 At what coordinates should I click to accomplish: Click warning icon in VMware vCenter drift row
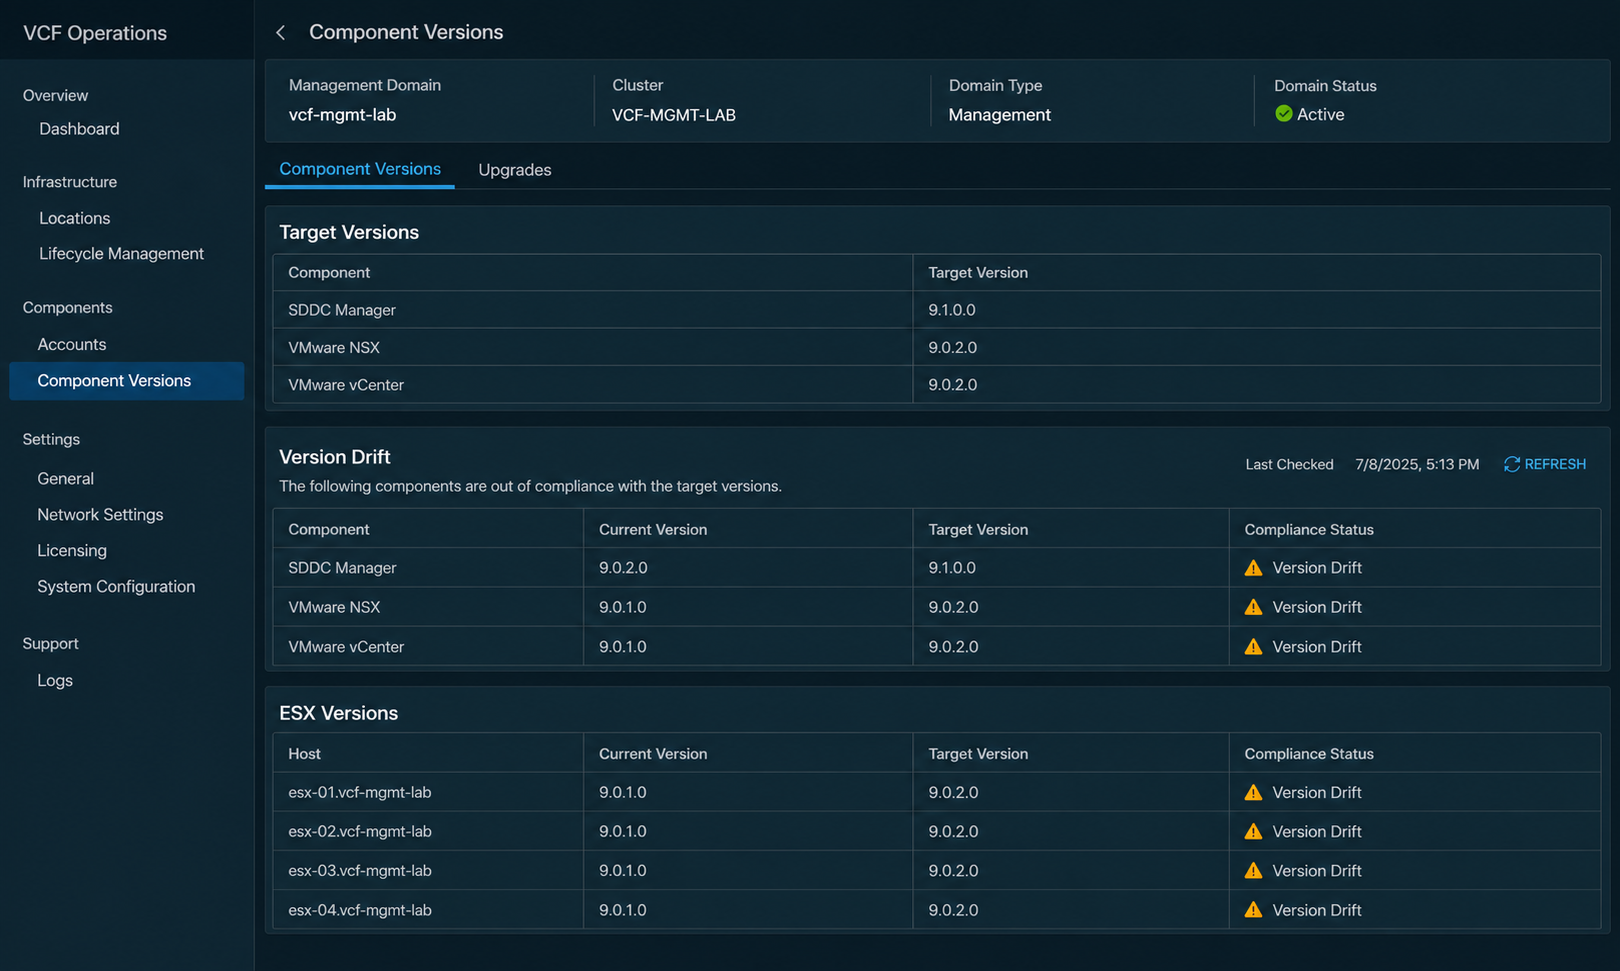pyautogui.click(x=1253, y=647)
